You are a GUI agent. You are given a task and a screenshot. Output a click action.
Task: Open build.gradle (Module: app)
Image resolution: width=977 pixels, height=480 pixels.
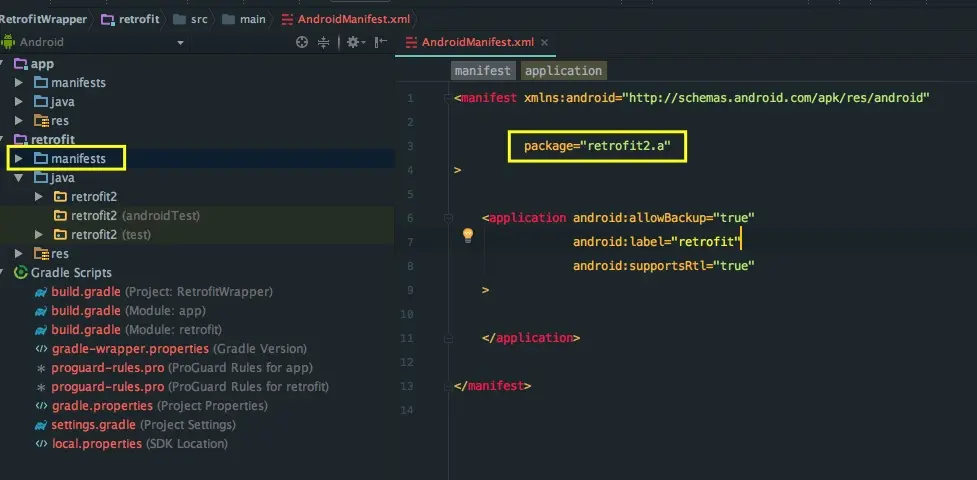coord(128,310)
